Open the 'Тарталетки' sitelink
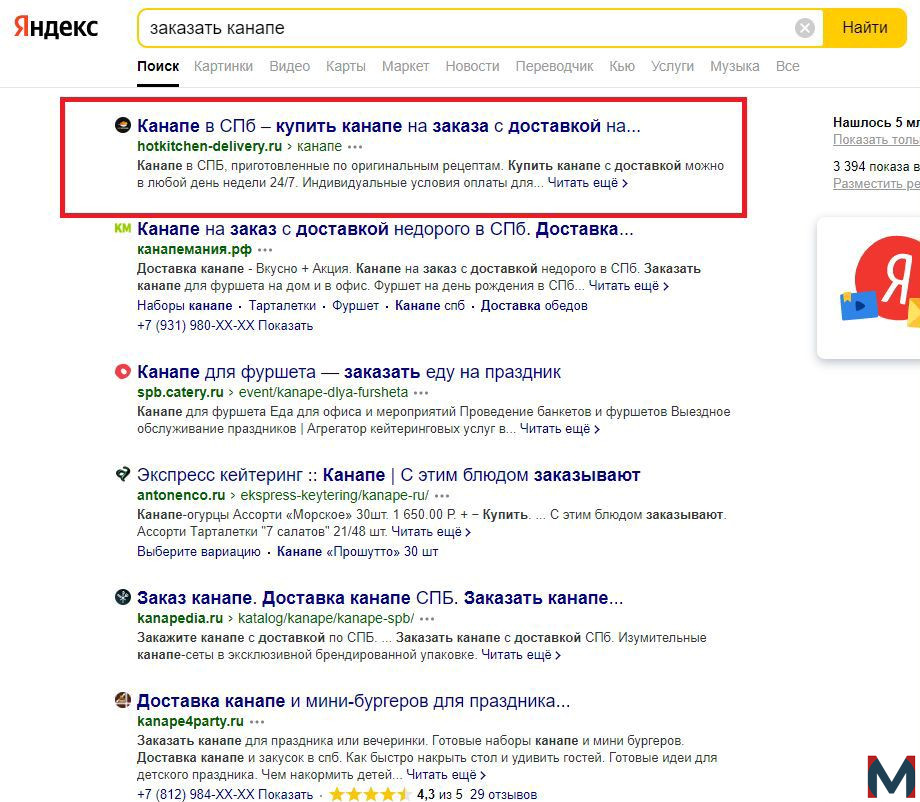This screenshot has width=920, height=802. tap(282, 306)
